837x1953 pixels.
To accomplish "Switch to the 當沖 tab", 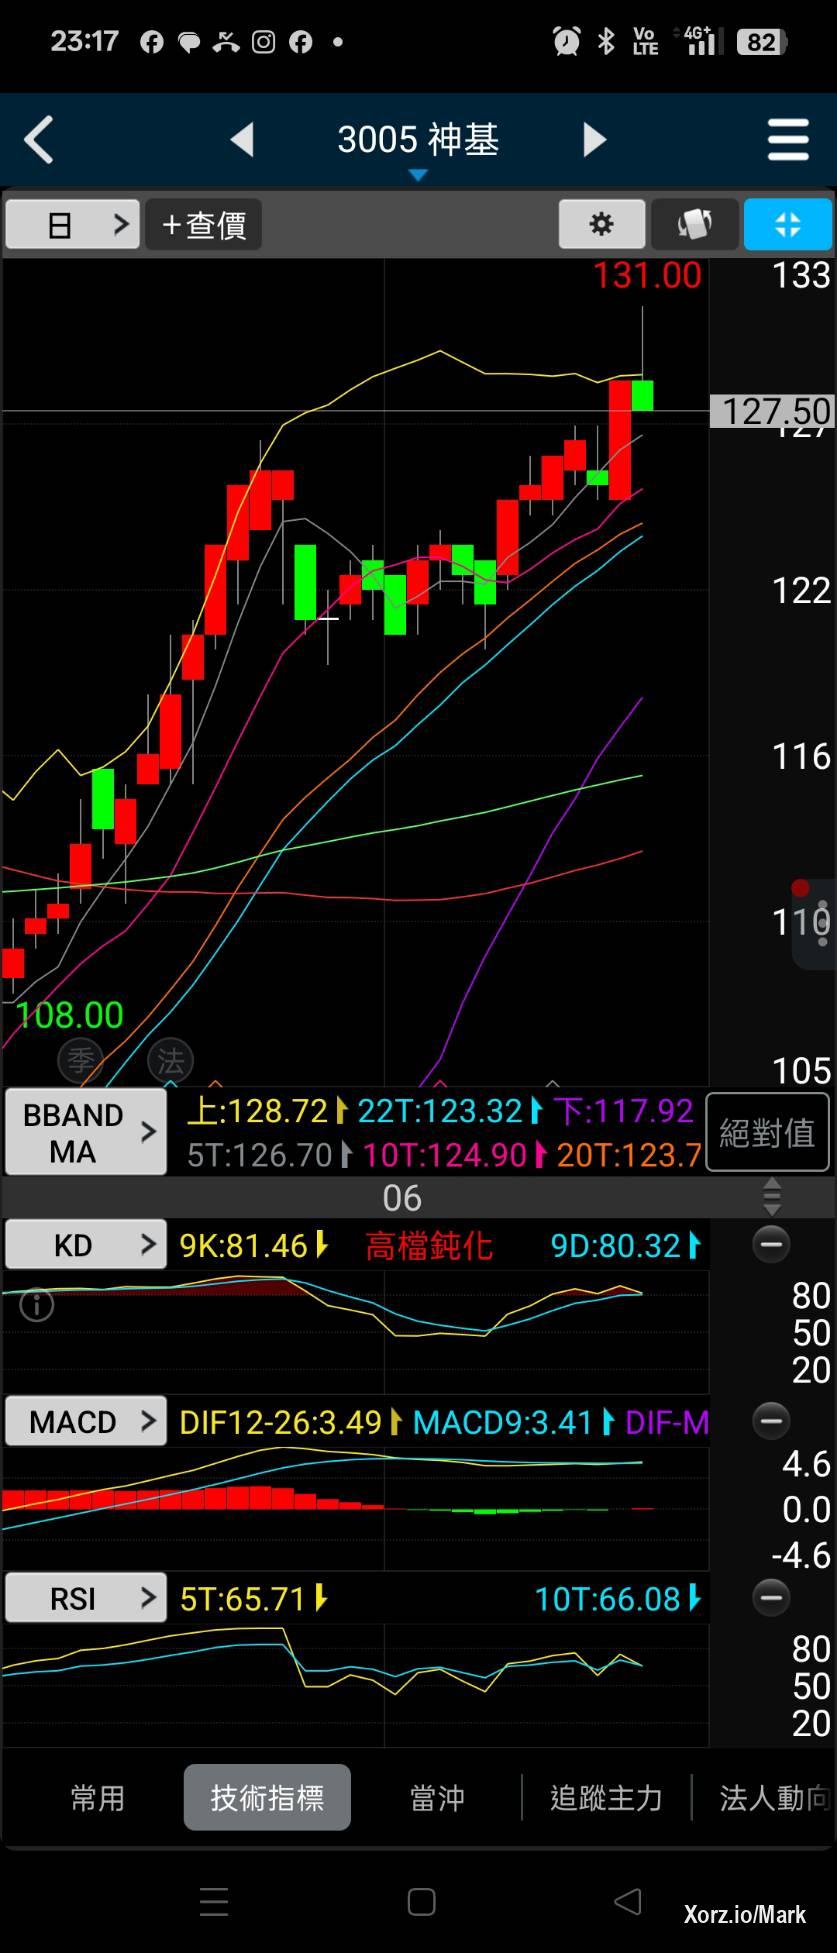I will pos(436,1798).
